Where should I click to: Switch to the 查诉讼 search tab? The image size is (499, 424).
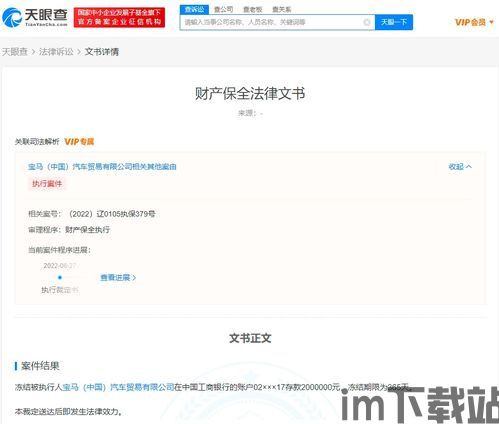(194, 9)
